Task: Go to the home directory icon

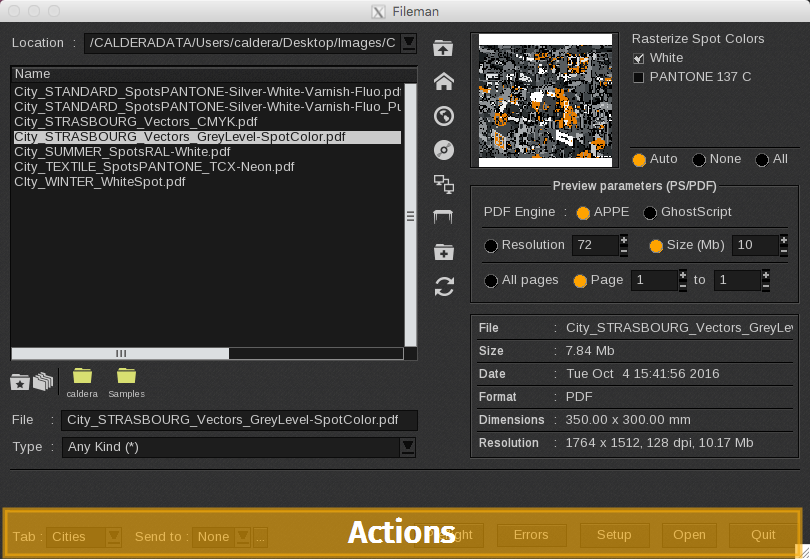Action: 444,82
